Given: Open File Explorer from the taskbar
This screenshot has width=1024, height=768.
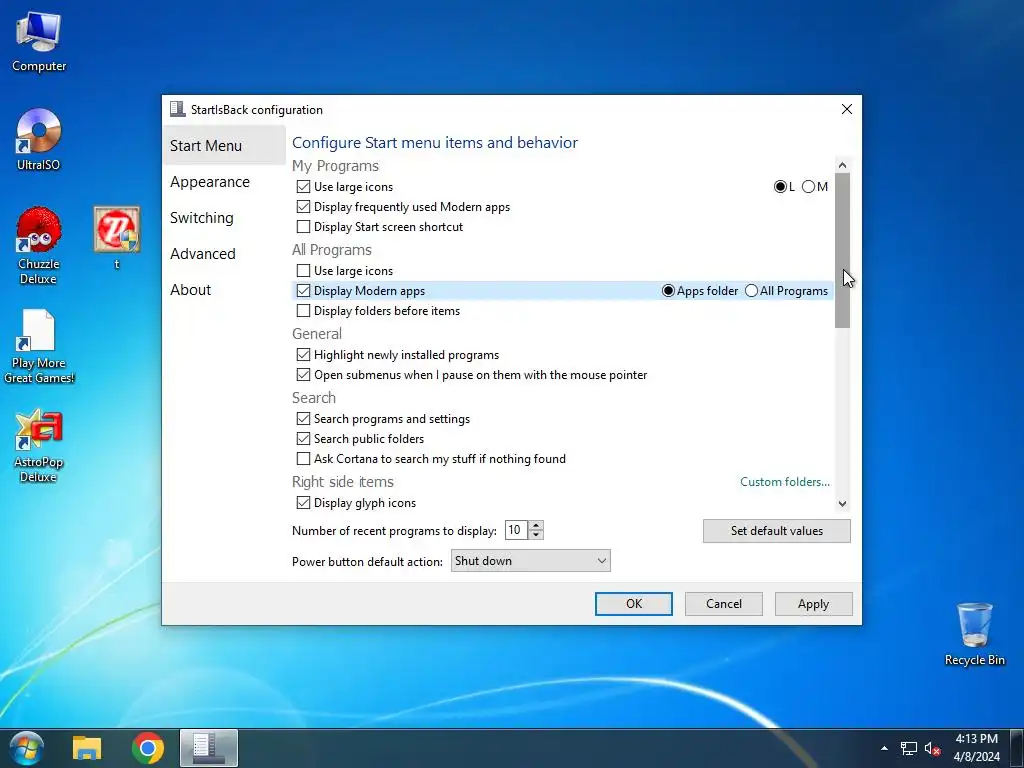Looking at the screenshot, I should tap(87, 748).
